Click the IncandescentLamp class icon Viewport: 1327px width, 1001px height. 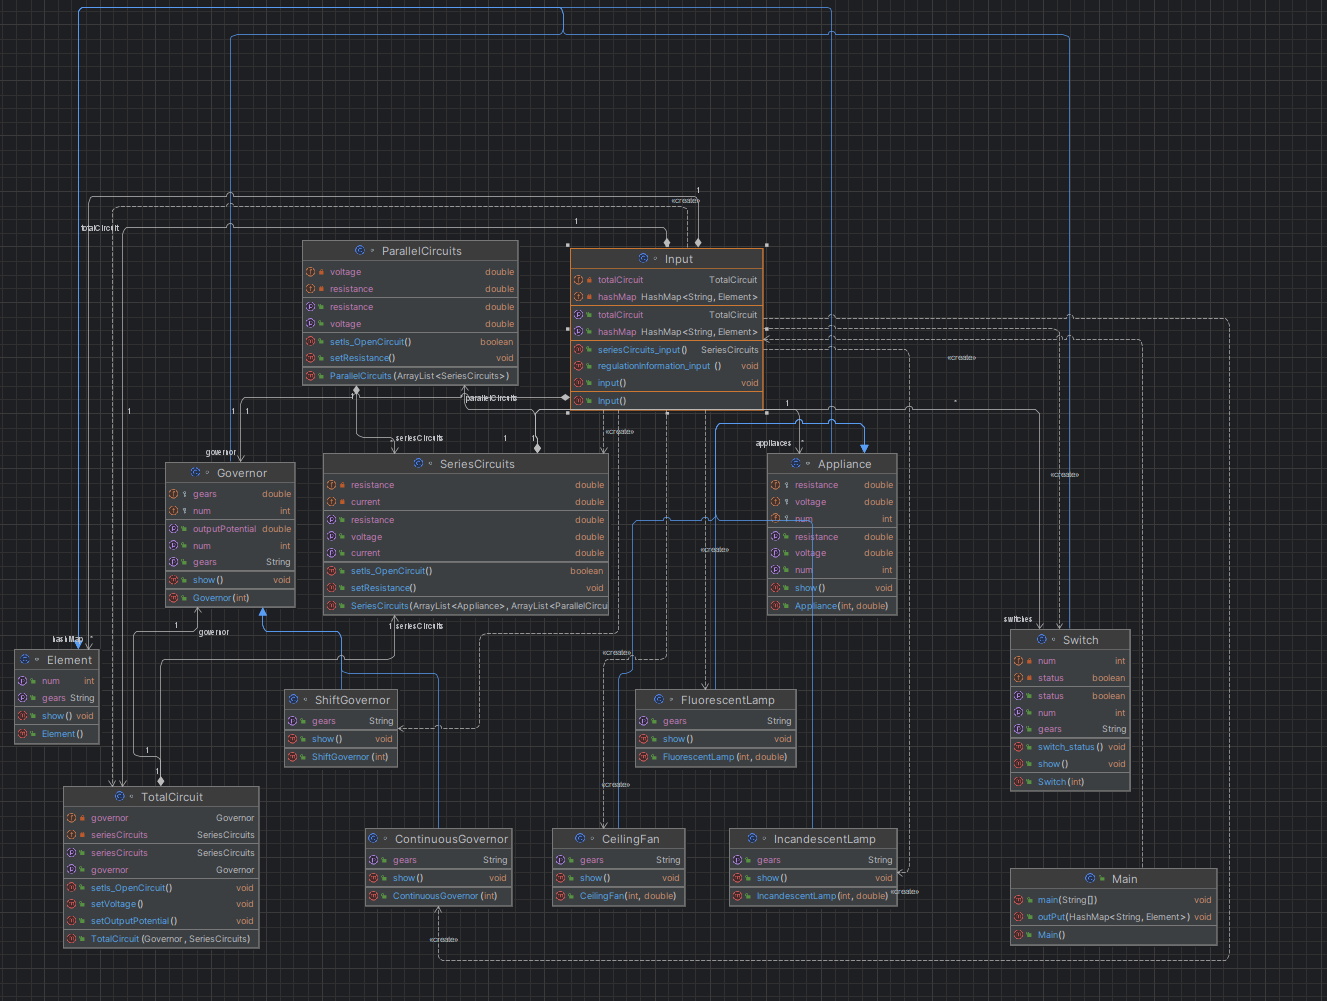click(x=752, y=838)
